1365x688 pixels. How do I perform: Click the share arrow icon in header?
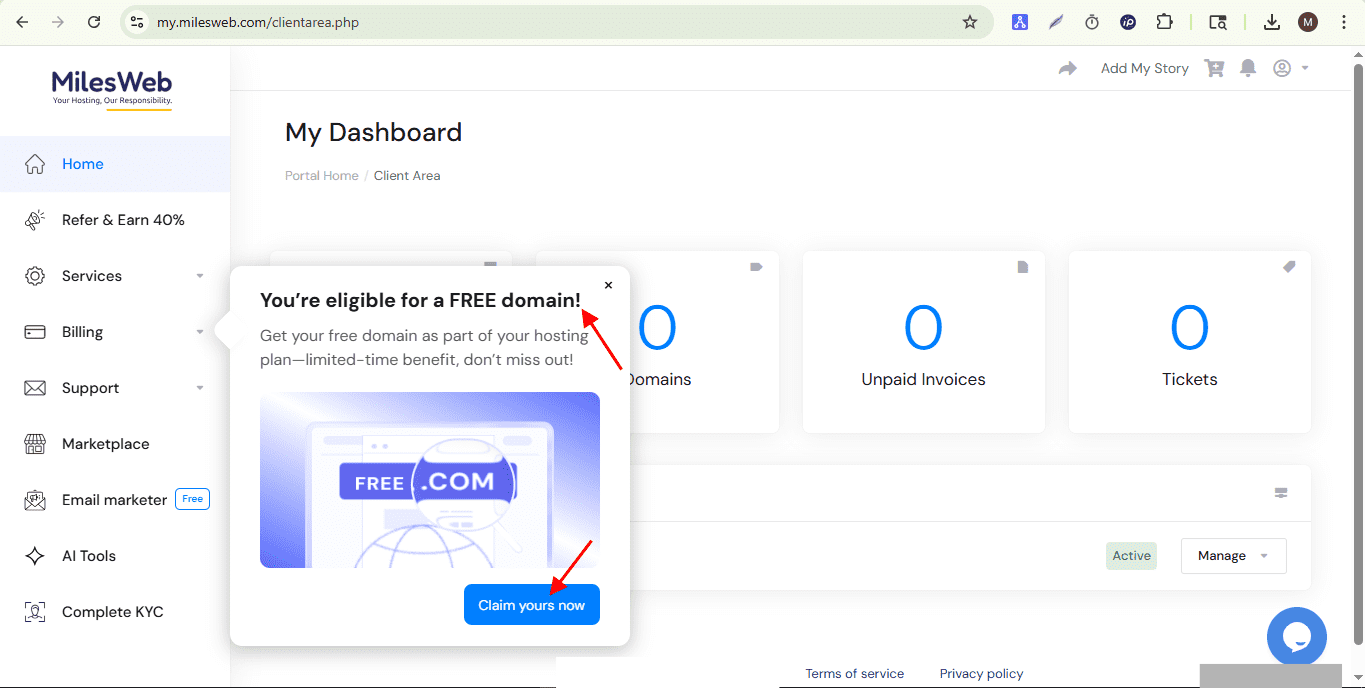(1068, 68)
